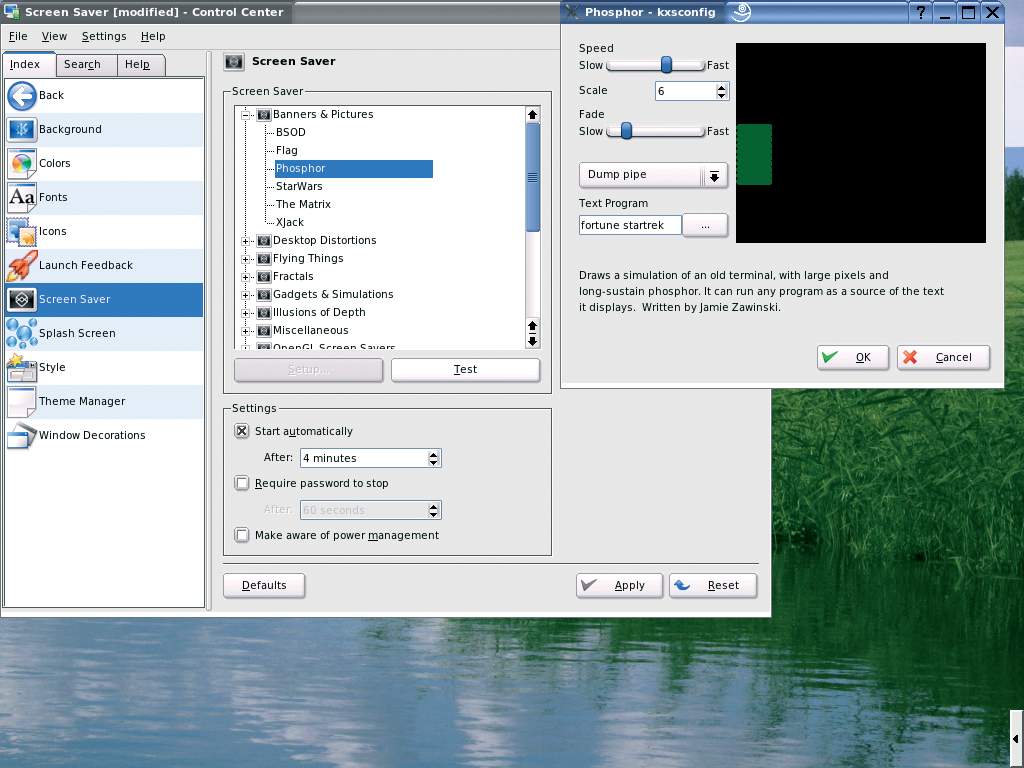
Task: Click OK in Phosphor dialog
Action: 852,357
